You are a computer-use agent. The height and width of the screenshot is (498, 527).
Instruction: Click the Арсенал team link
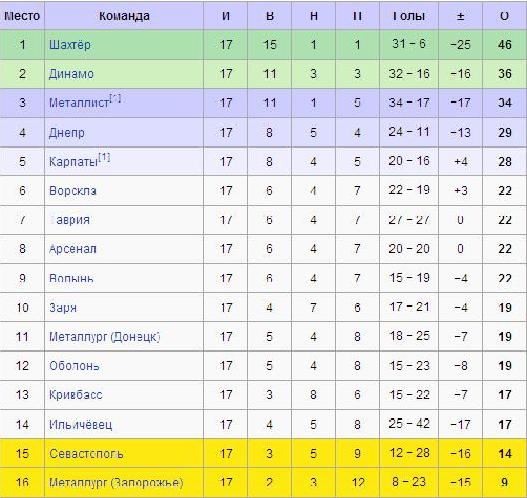coord(73,249)
